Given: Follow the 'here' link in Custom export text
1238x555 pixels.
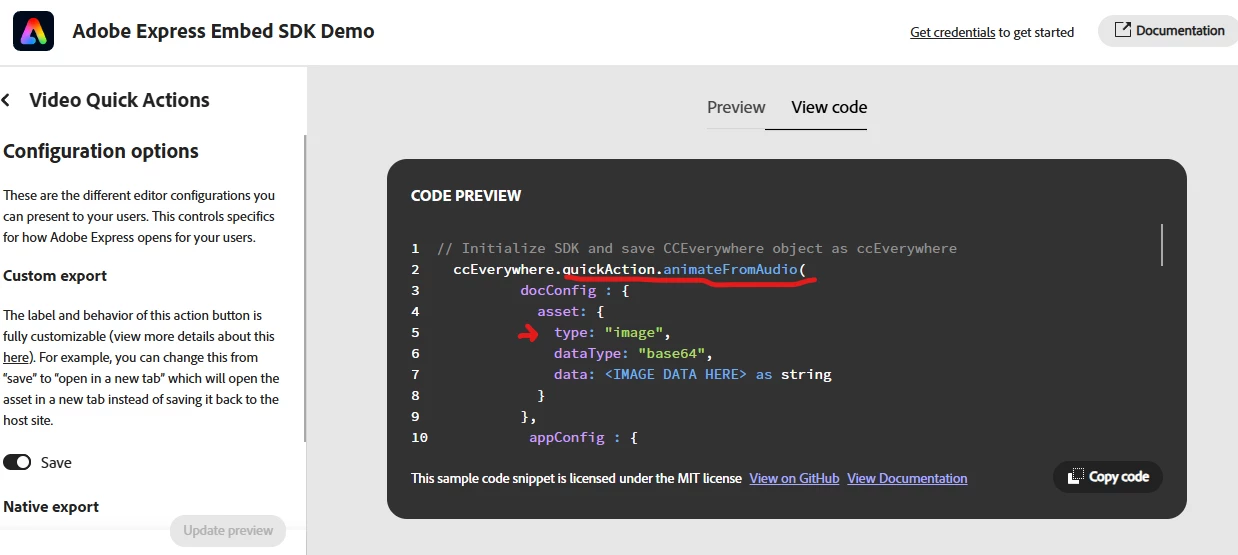Looking at the screenshot, I should (16, 357).
